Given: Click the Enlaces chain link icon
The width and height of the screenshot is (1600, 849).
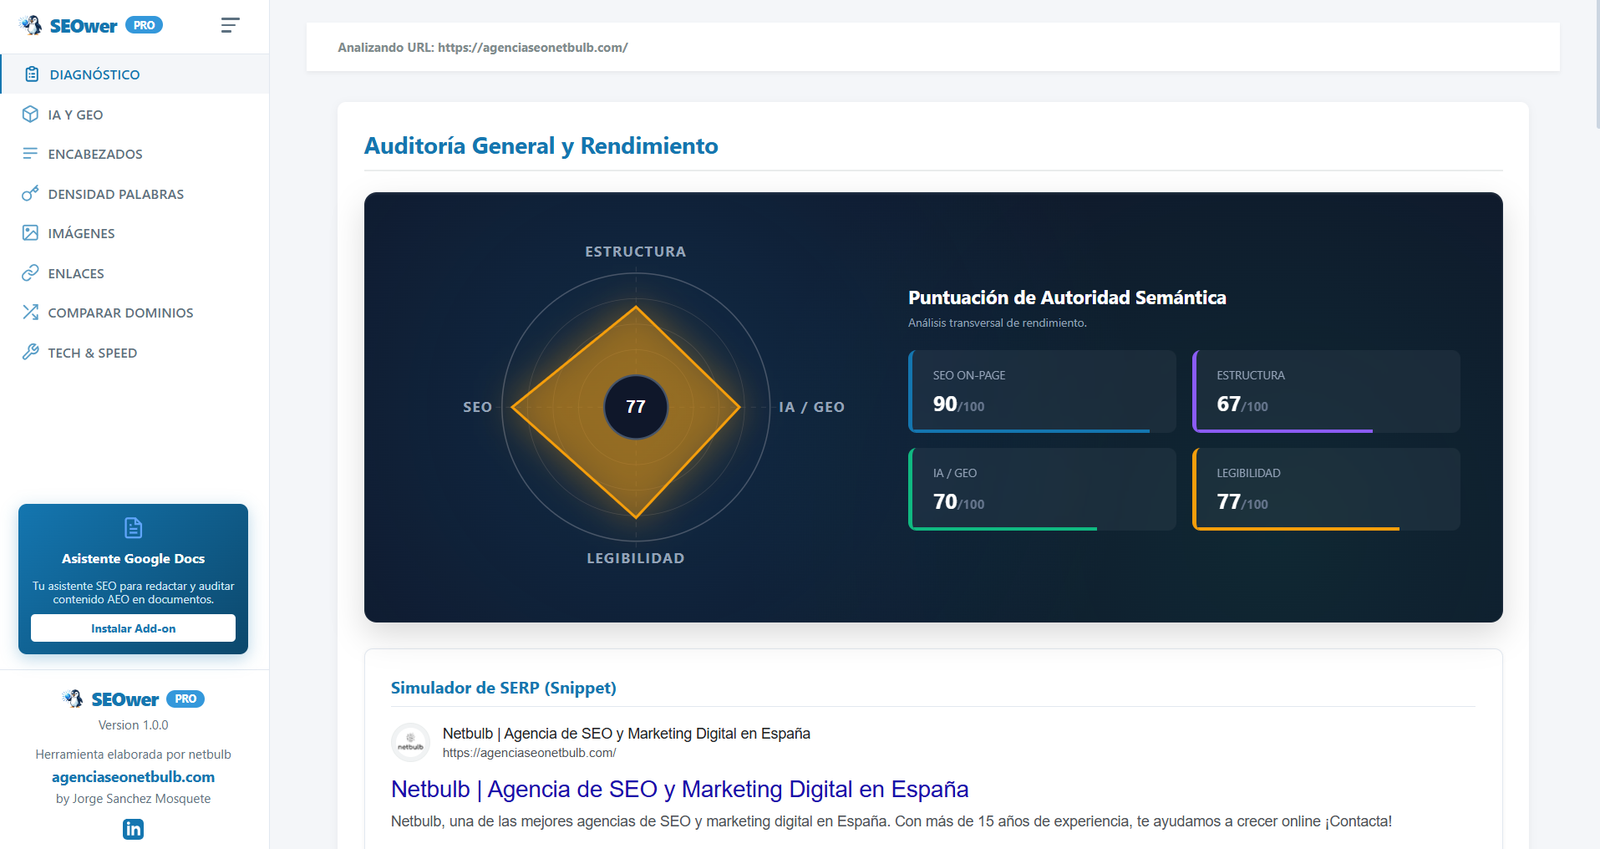Looking at the screenshot, I should click(30, 273).
